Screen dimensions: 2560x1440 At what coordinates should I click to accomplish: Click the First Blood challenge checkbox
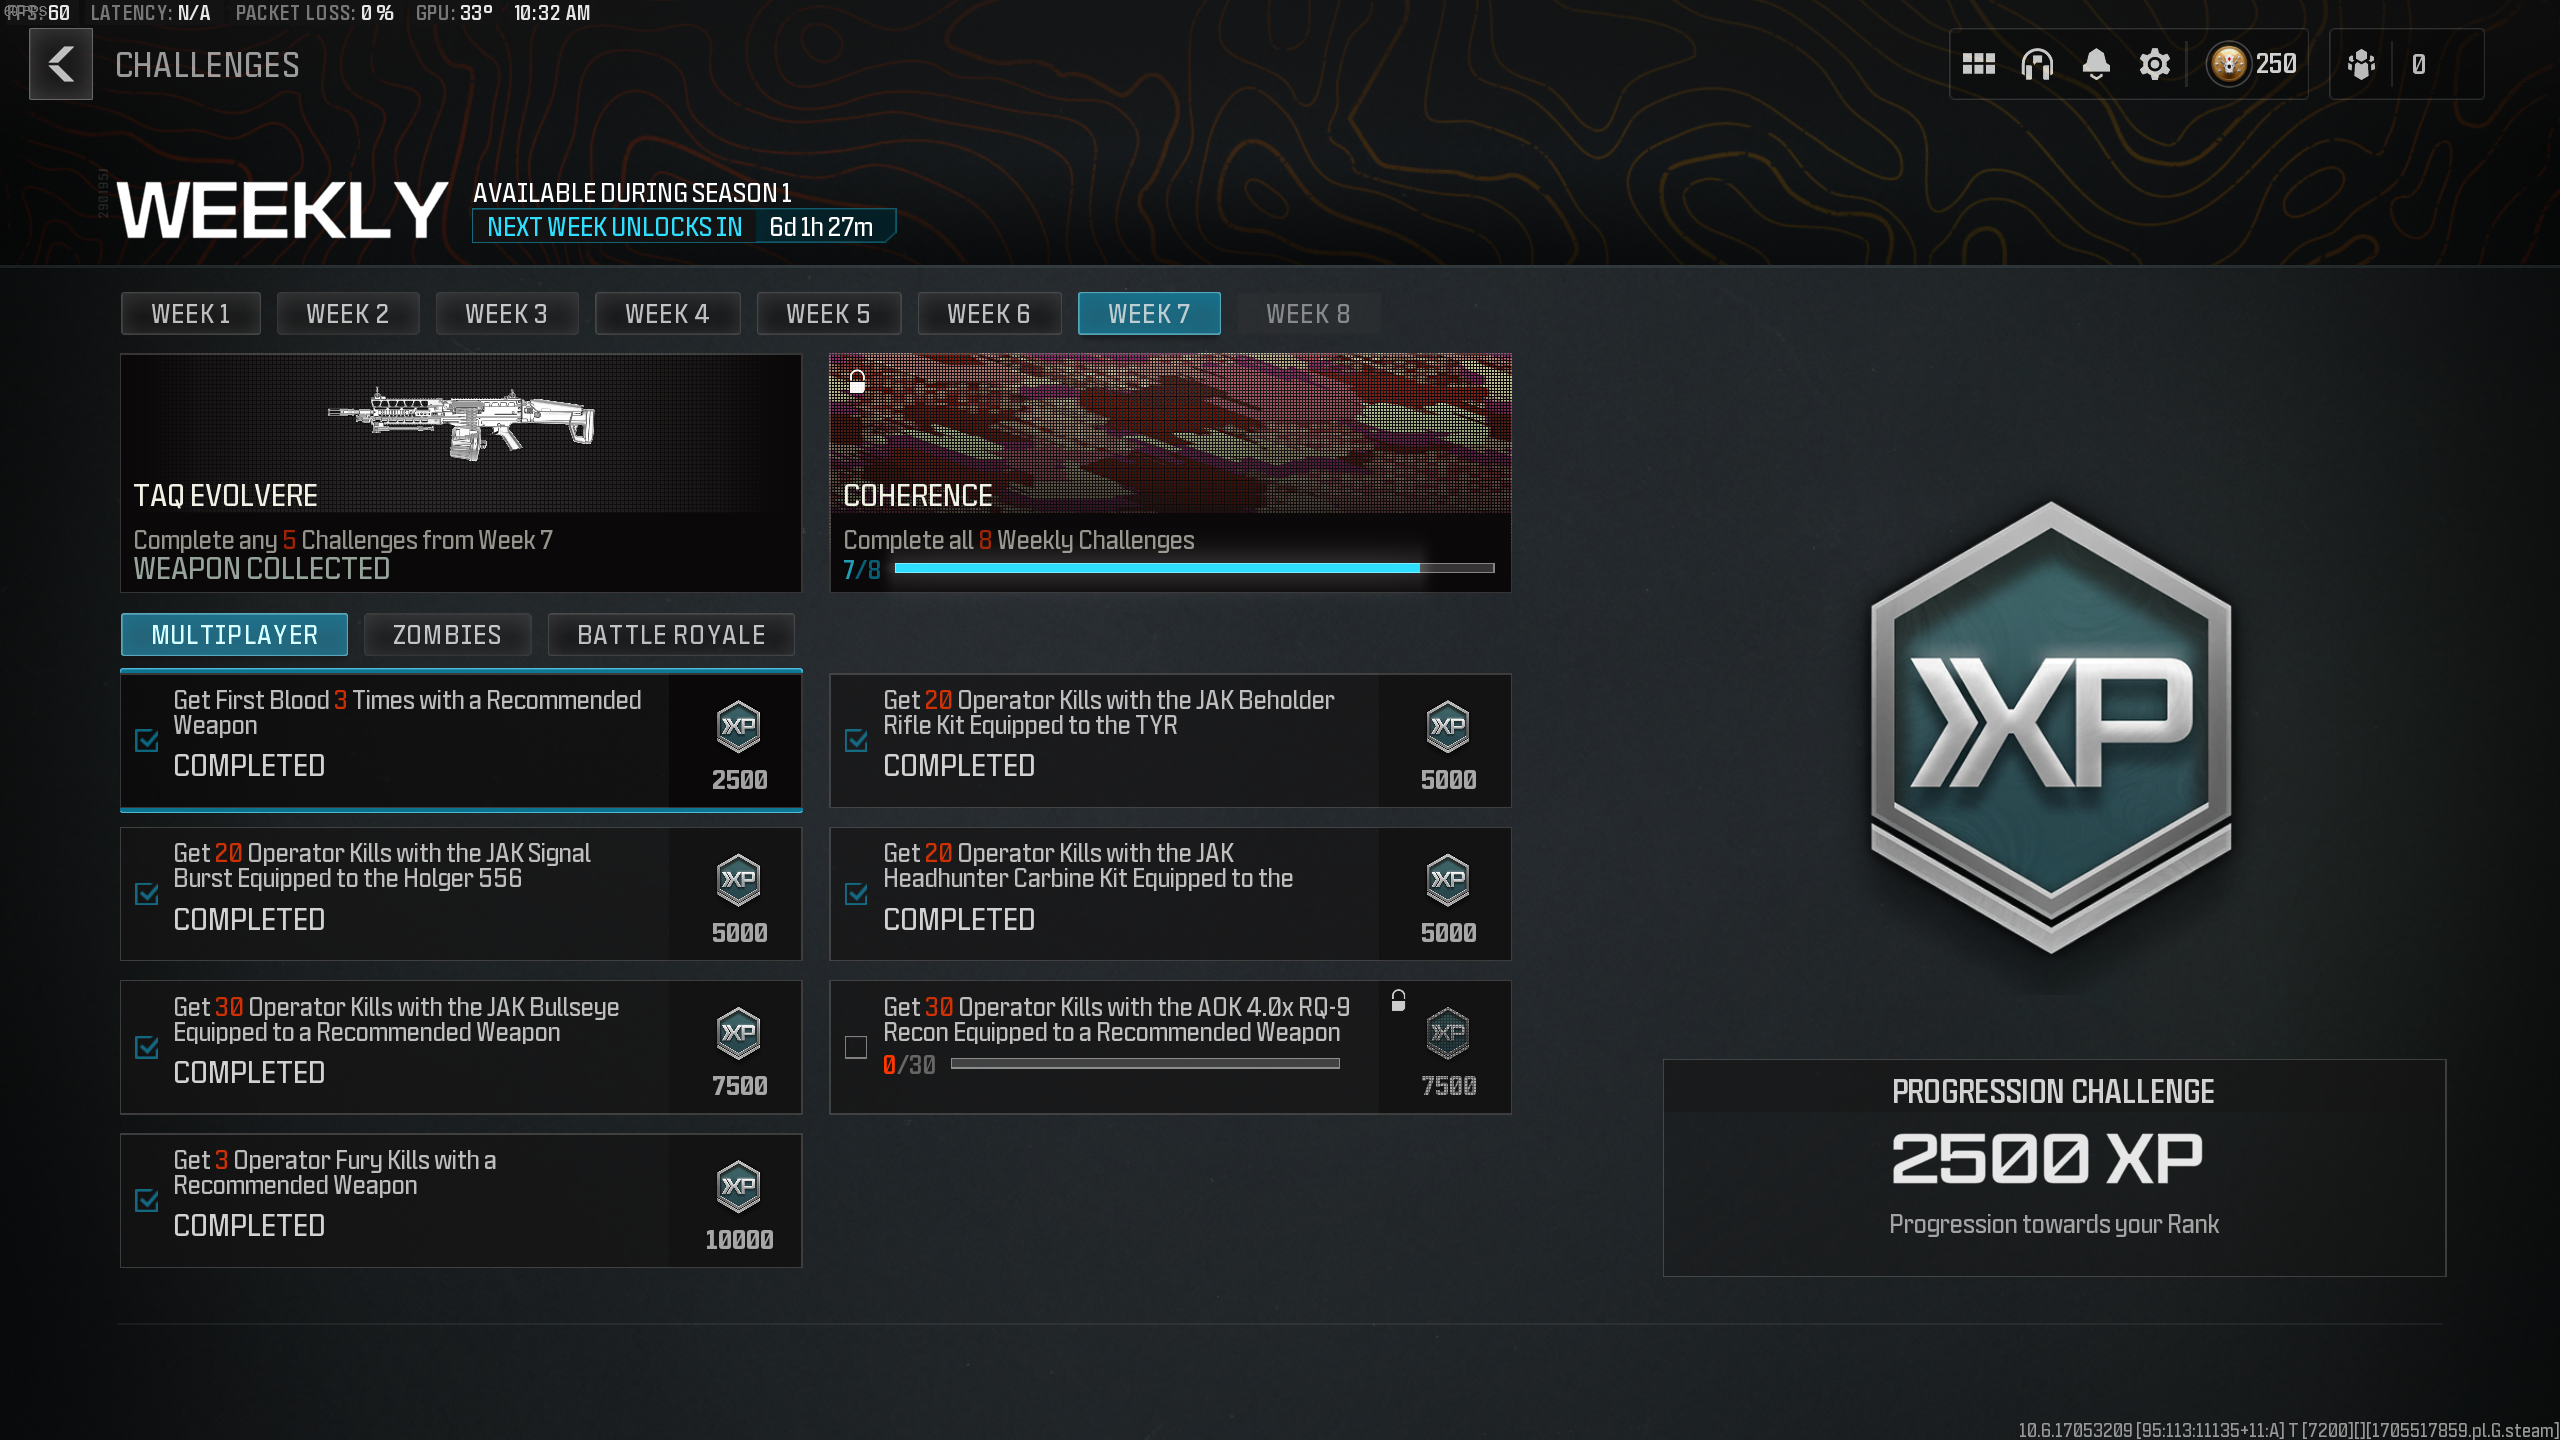tap(147, 740)
